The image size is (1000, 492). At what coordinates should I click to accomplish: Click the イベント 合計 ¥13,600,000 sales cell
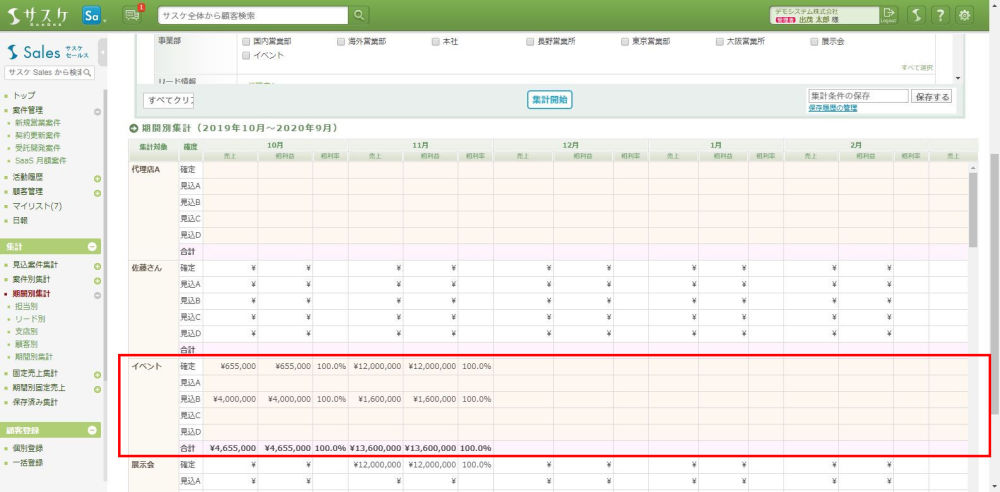[376, 449]
